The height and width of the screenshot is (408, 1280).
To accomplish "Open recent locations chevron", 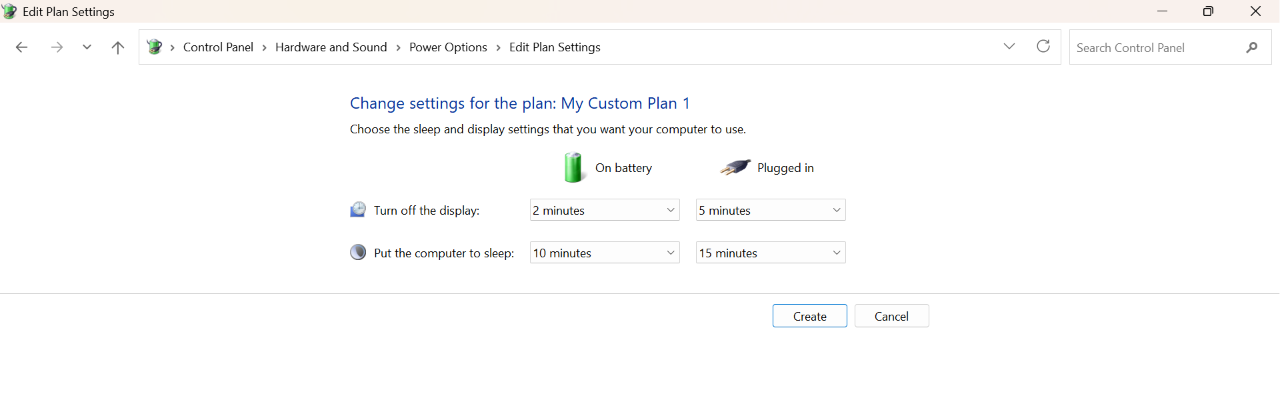I will (87, 47).
